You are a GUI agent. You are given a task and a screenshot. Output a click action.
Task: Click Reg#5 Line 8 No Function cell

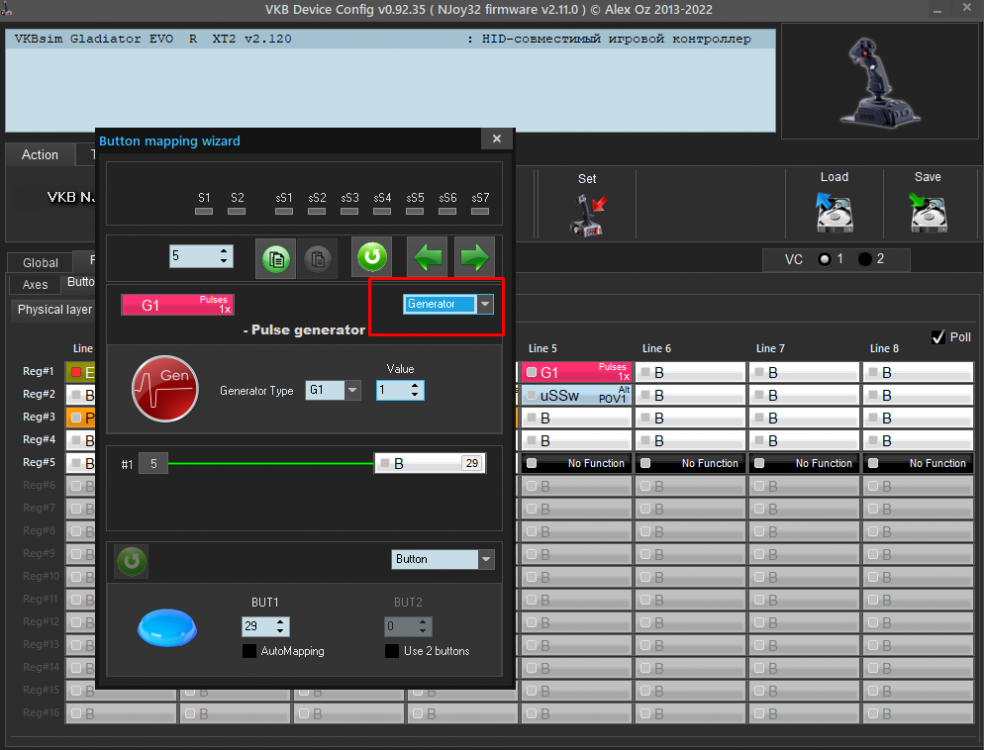[918, 463]
